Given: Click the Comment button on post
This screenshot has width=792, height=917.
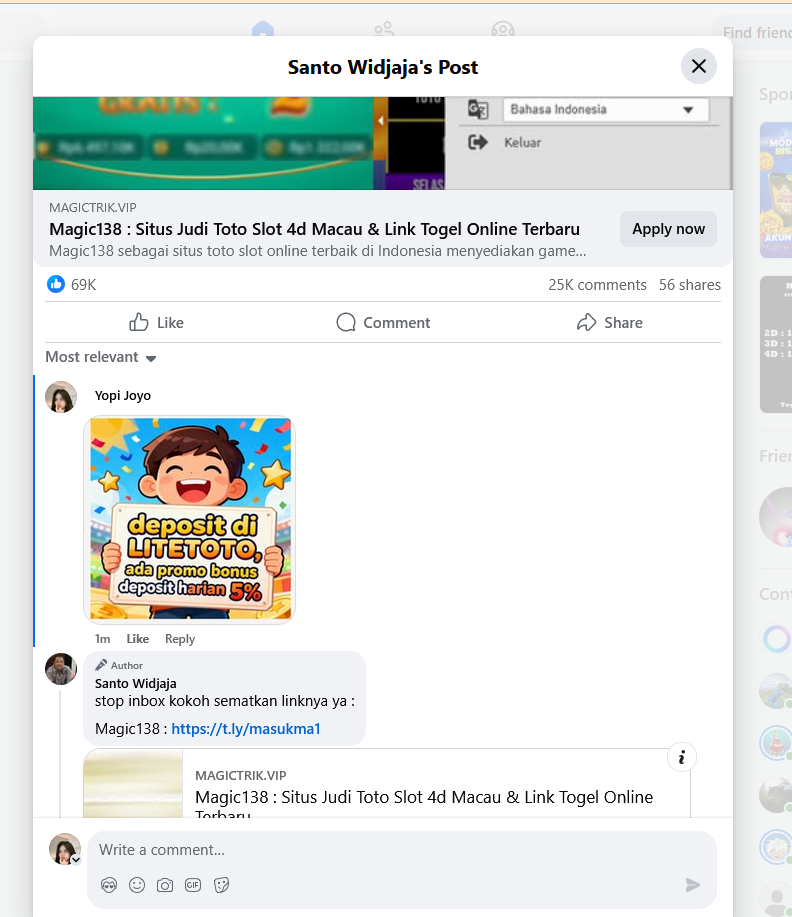Looking at the screenshot, I should point(383,322).
